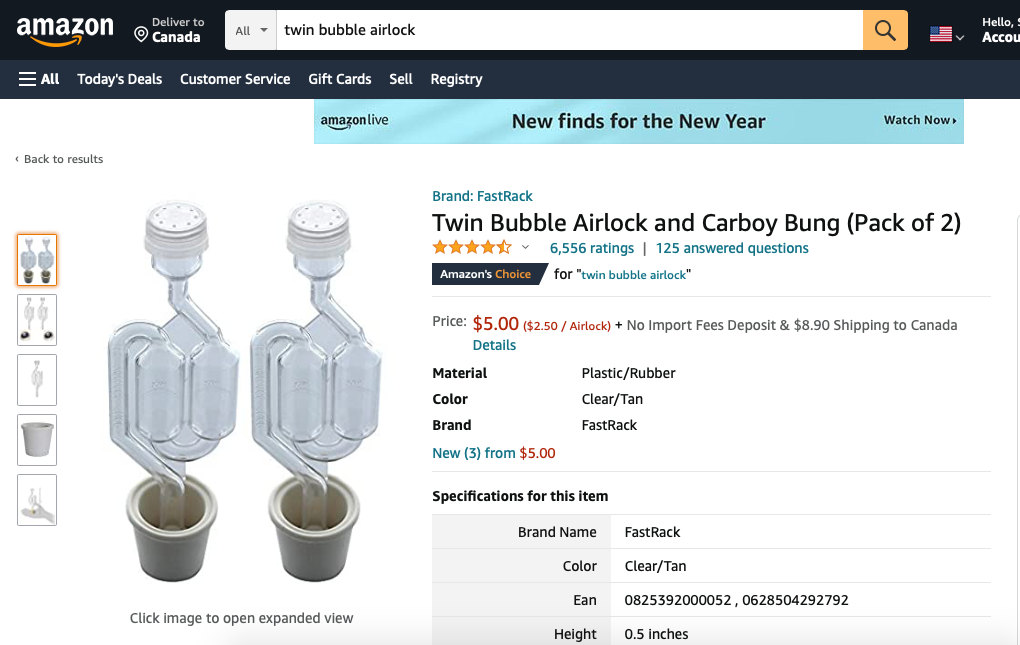Image resolution: width=1020 pixels, height=645 pixels.
Task: Go to the Registry page
Action: click(456, 79)
